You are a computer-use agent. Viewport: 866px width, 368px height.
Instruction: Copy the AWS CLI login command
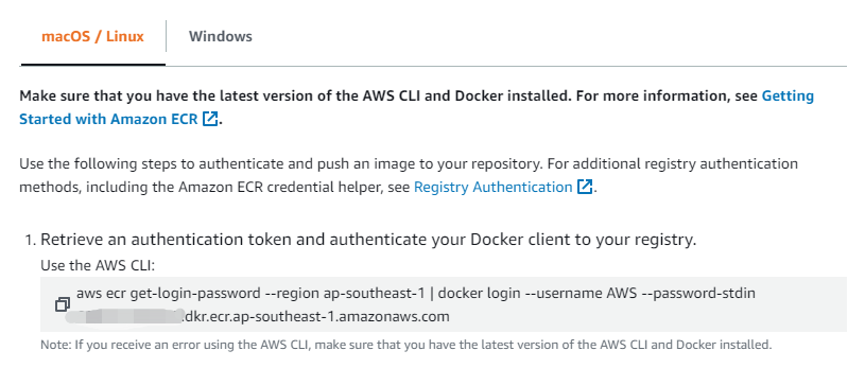pyautogui.click(x=62, y=304)
